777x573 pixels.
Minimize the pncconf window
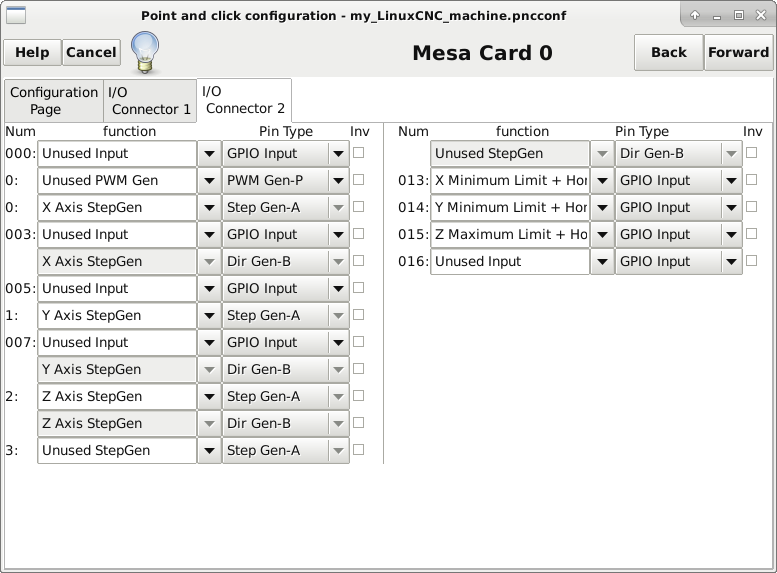click(717, 15)
